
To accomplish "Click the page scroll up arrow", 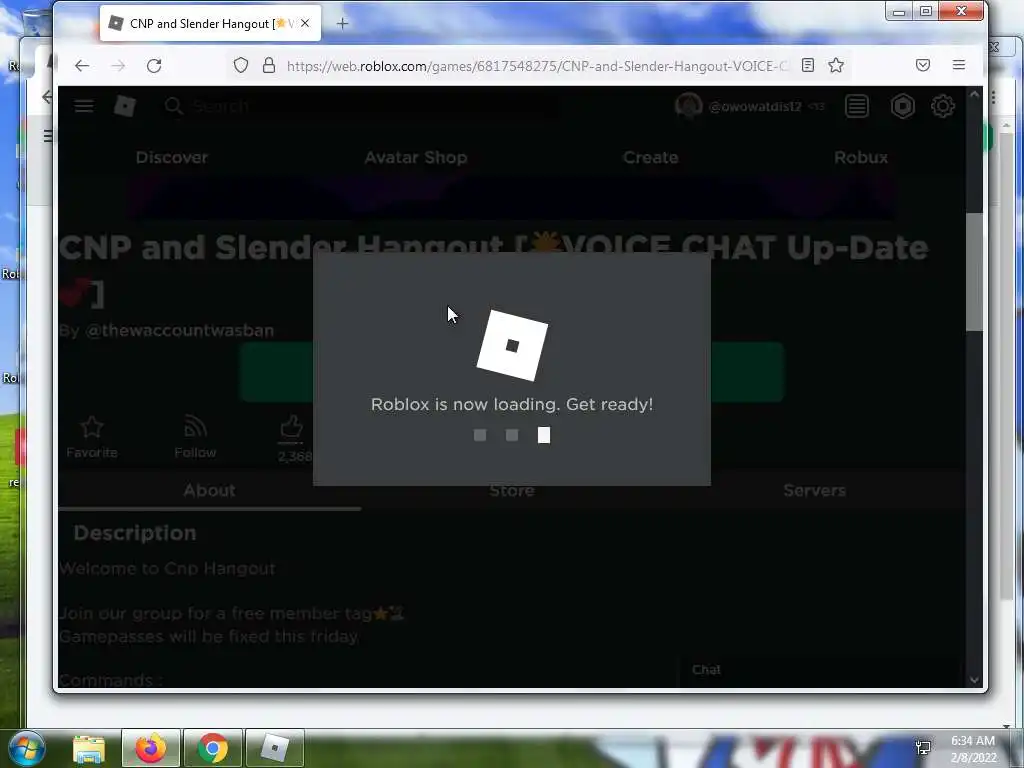I will 974,95.
